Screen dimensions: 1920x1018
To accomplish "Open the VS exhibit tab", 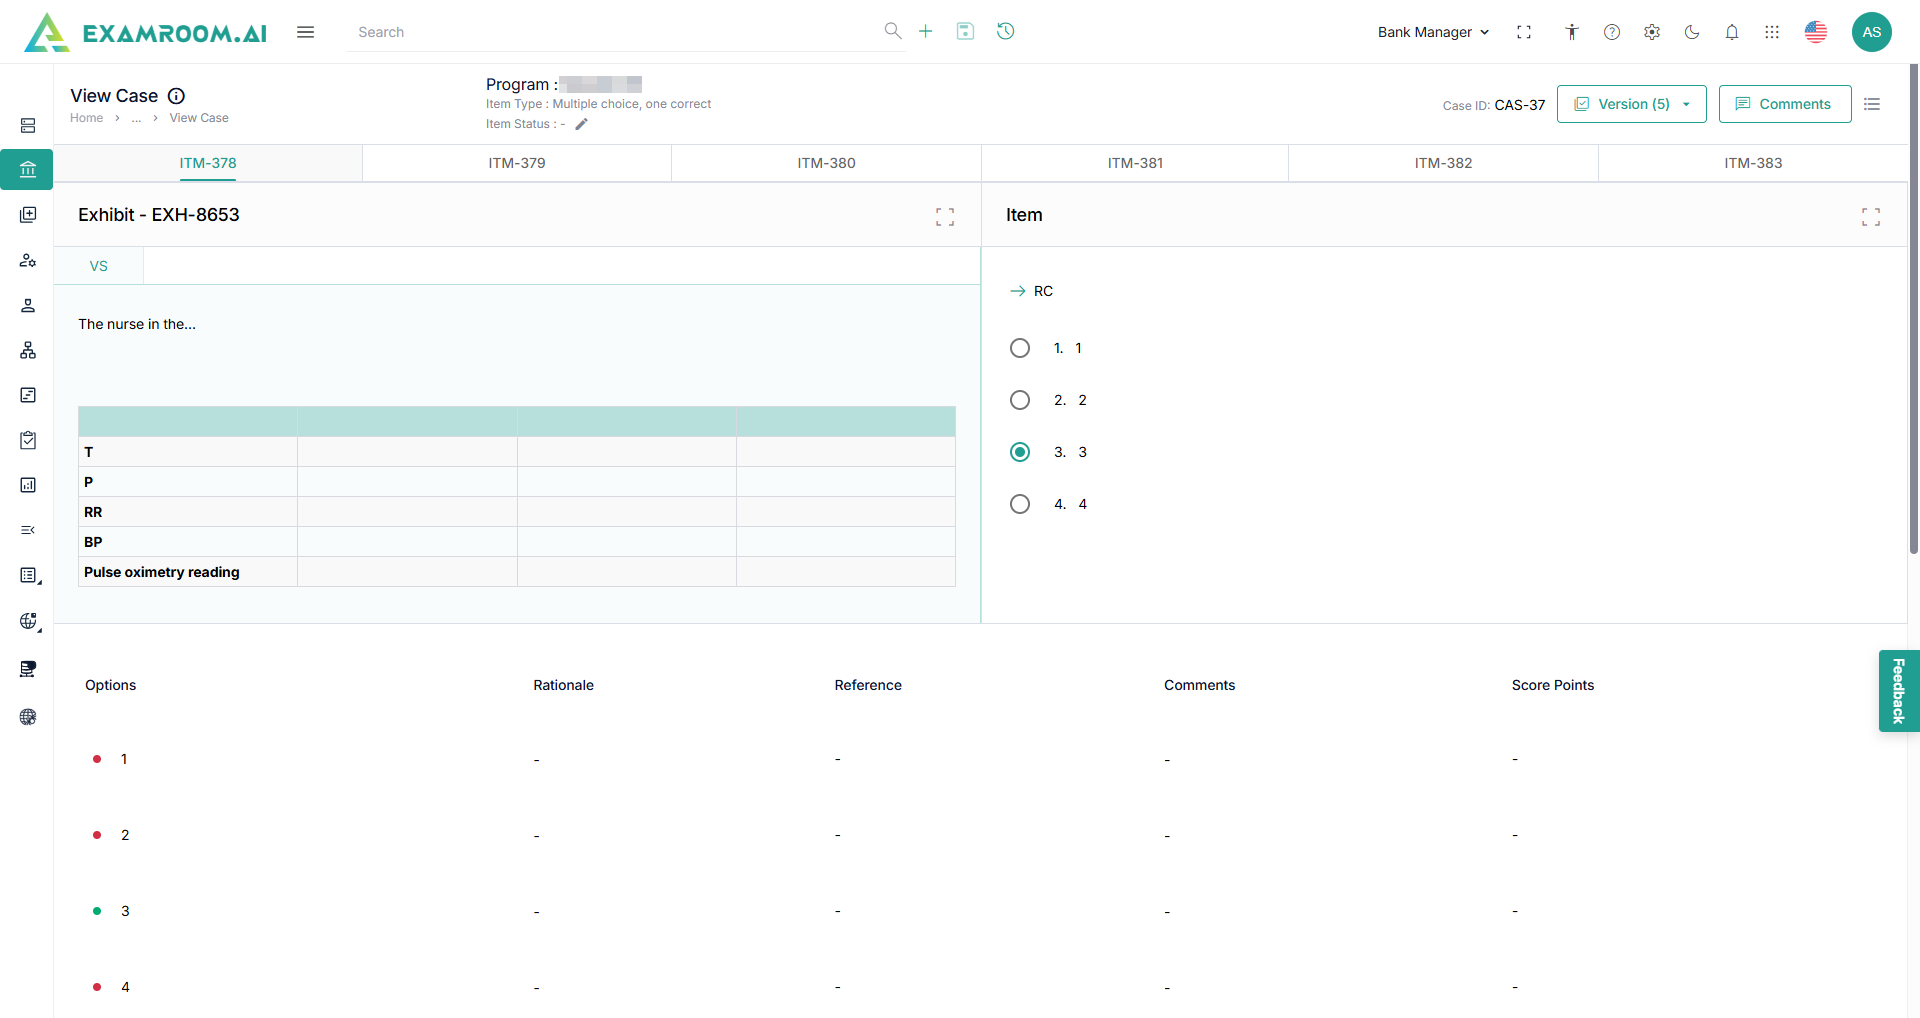I will (98, 266).
